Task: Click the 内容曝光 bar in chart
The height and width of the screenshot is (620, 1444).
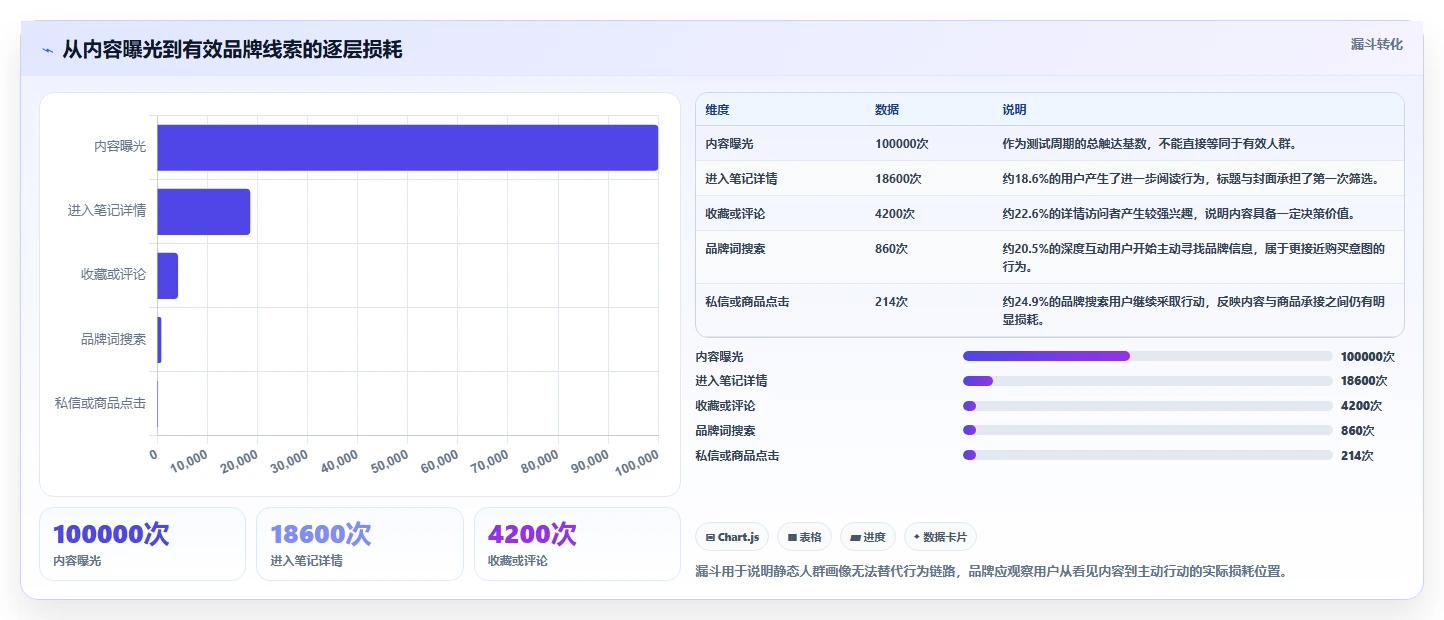Action: pos(407,147)
